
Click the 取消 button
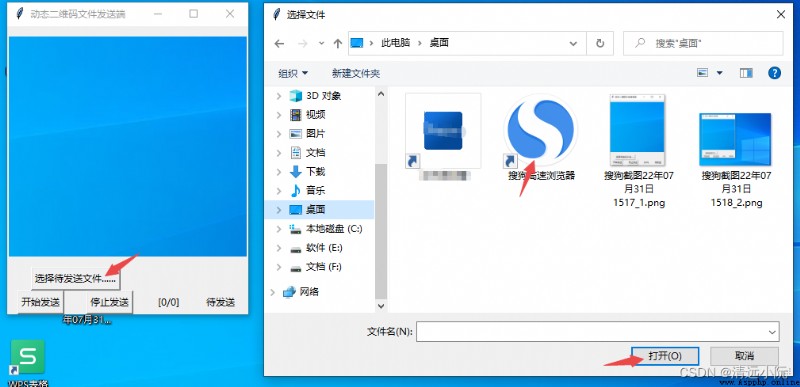(744, 356)
